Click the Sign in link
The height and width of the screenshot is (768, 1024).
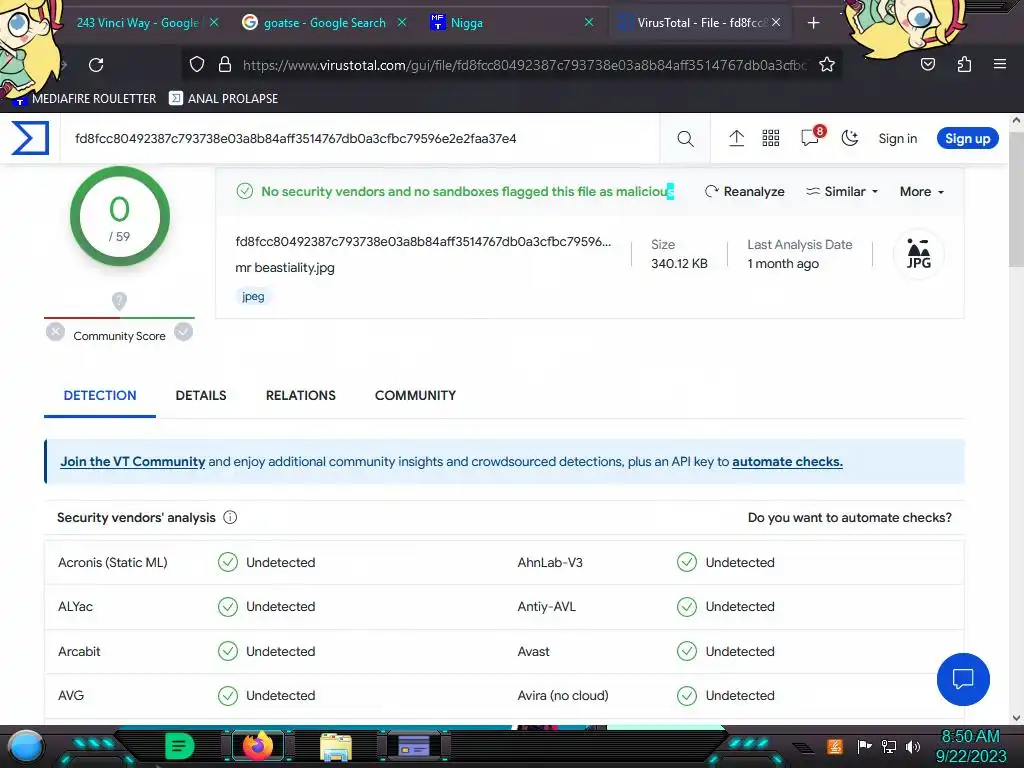(x=897, y=138)
